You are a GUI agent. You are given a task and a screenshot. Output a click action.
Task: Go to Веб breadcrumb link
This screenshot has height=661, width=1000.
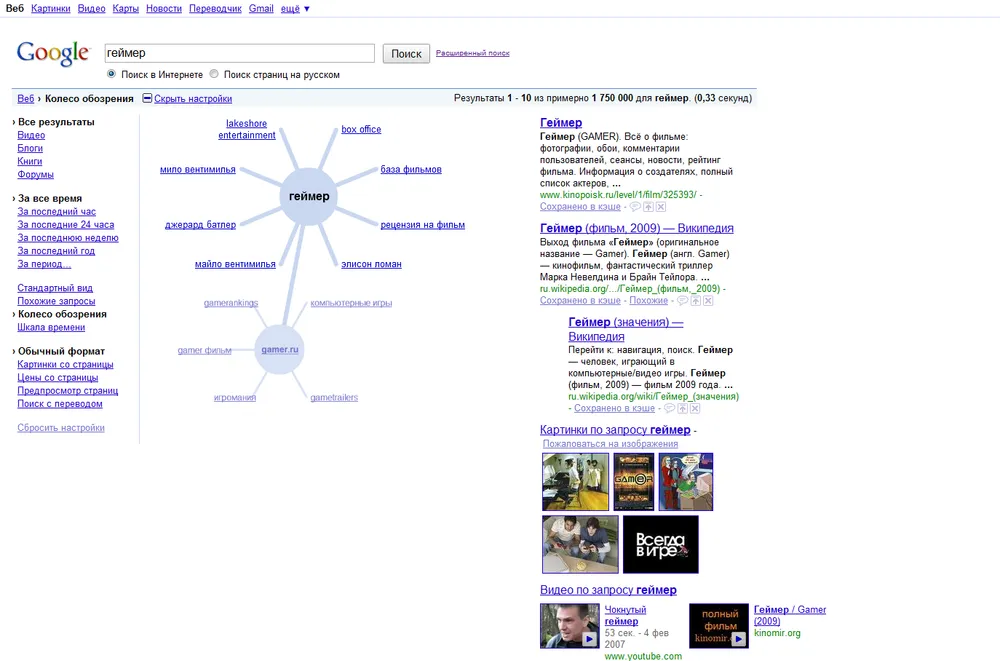[x=26, y=99]
